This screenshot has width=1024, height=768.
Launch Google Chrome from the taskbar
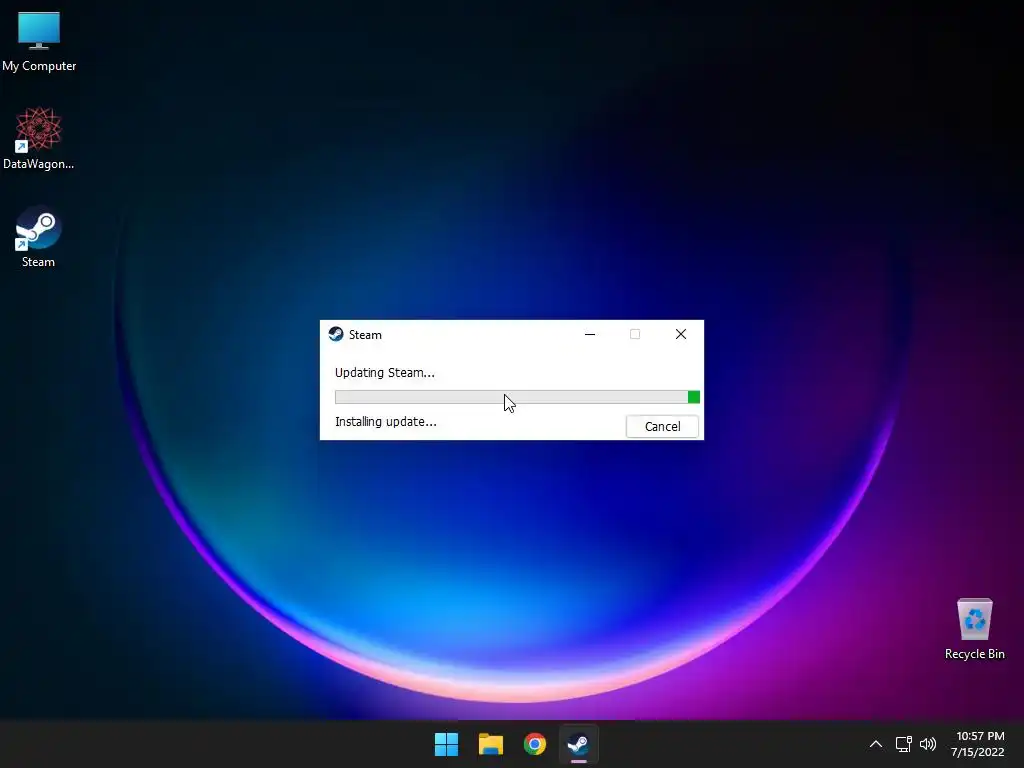click(535, 744)
